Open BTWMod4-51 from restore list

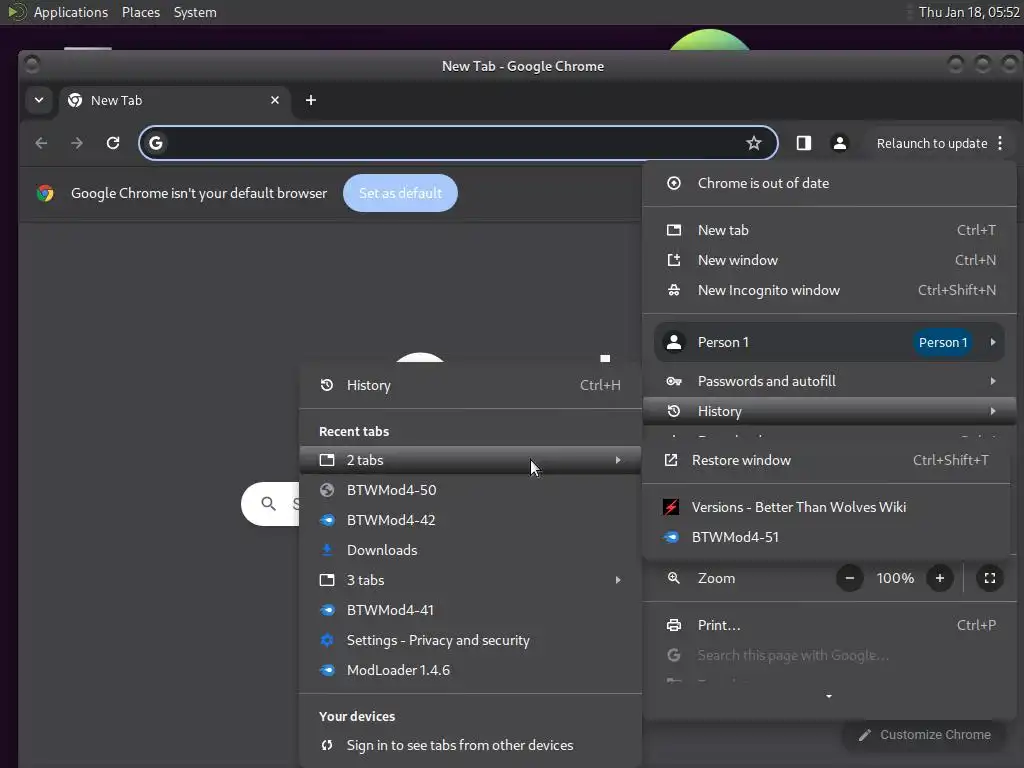click(x=827, y=537)
